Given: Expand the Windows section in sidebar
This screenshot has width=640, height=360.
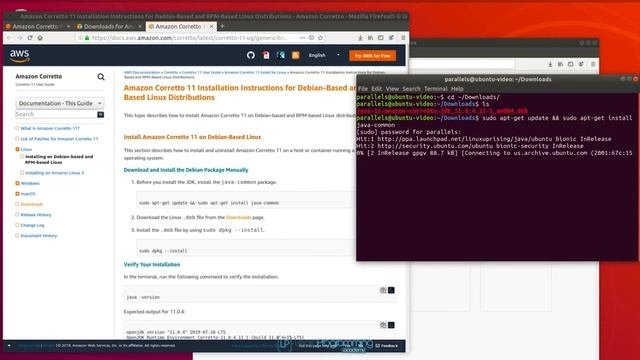Looking at the screenshot, I should (x=17, y=183).
